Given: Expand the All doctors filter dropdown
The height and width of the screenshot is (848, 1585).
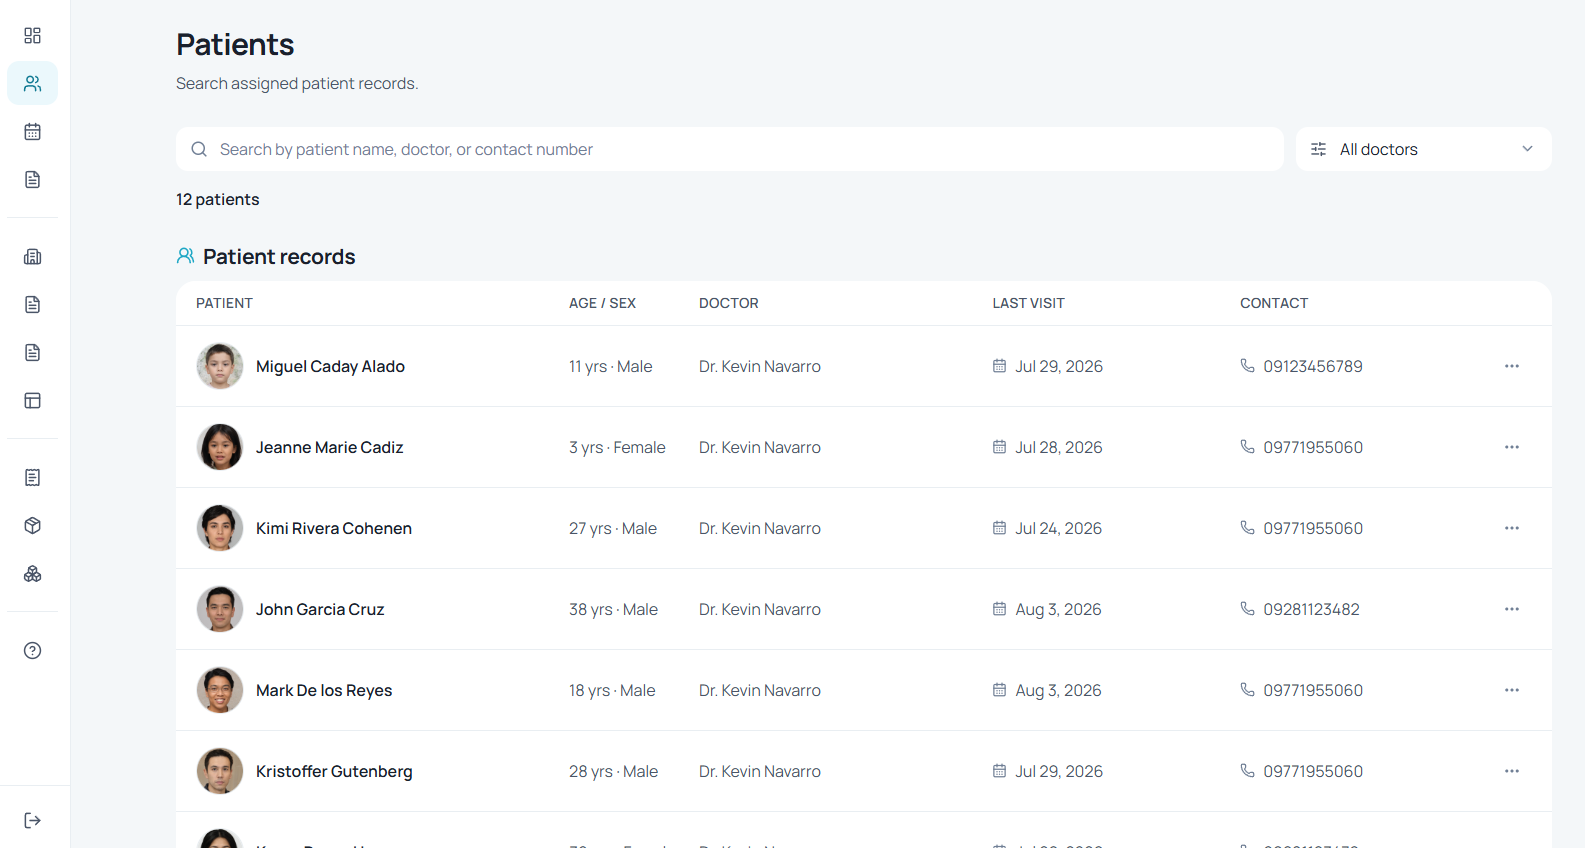Looking at the screenshot, I should point(1423,149).
